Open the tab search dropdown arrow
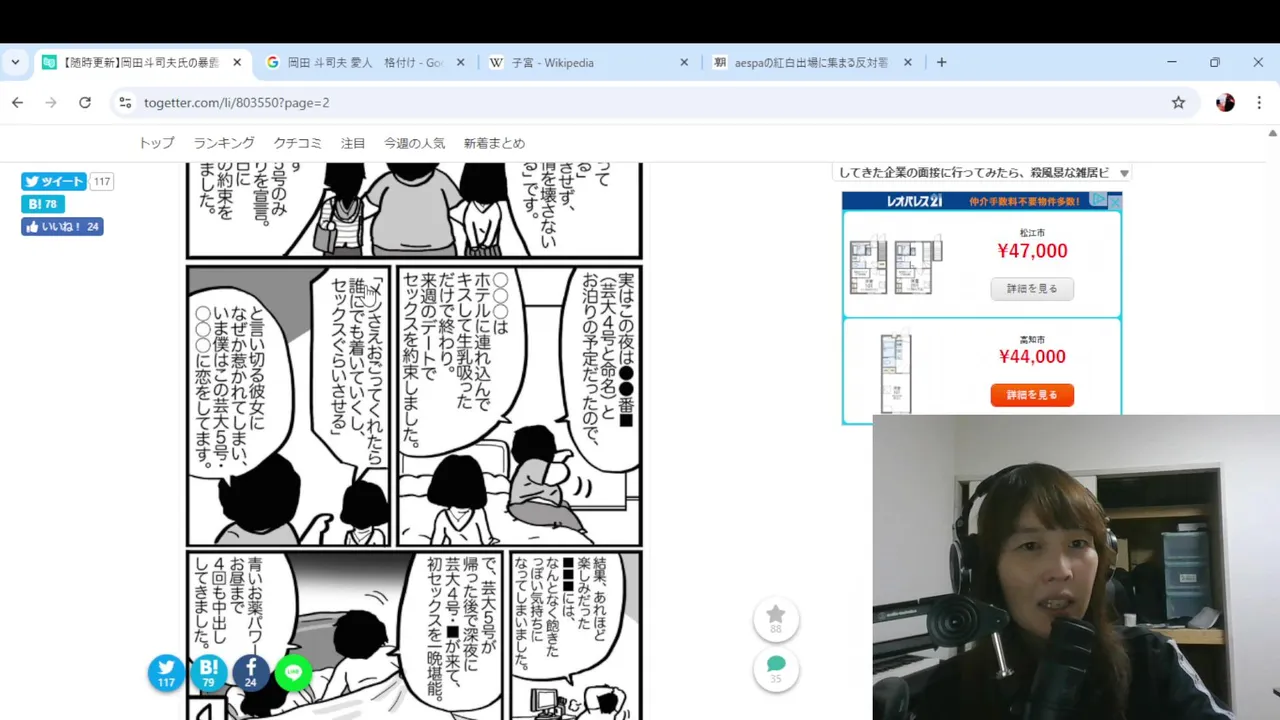1280x720 pixels. coord(15,62)
